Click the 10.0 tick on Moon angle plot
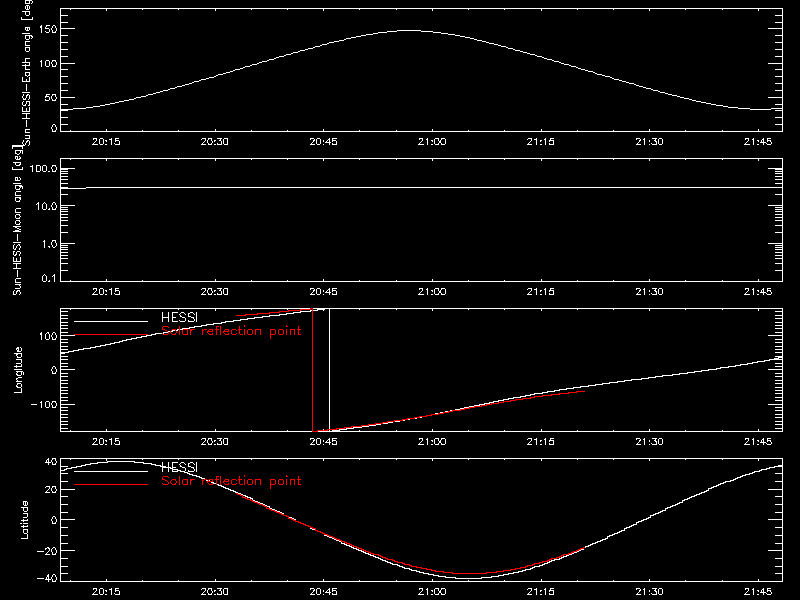 [x=46, y=207]
